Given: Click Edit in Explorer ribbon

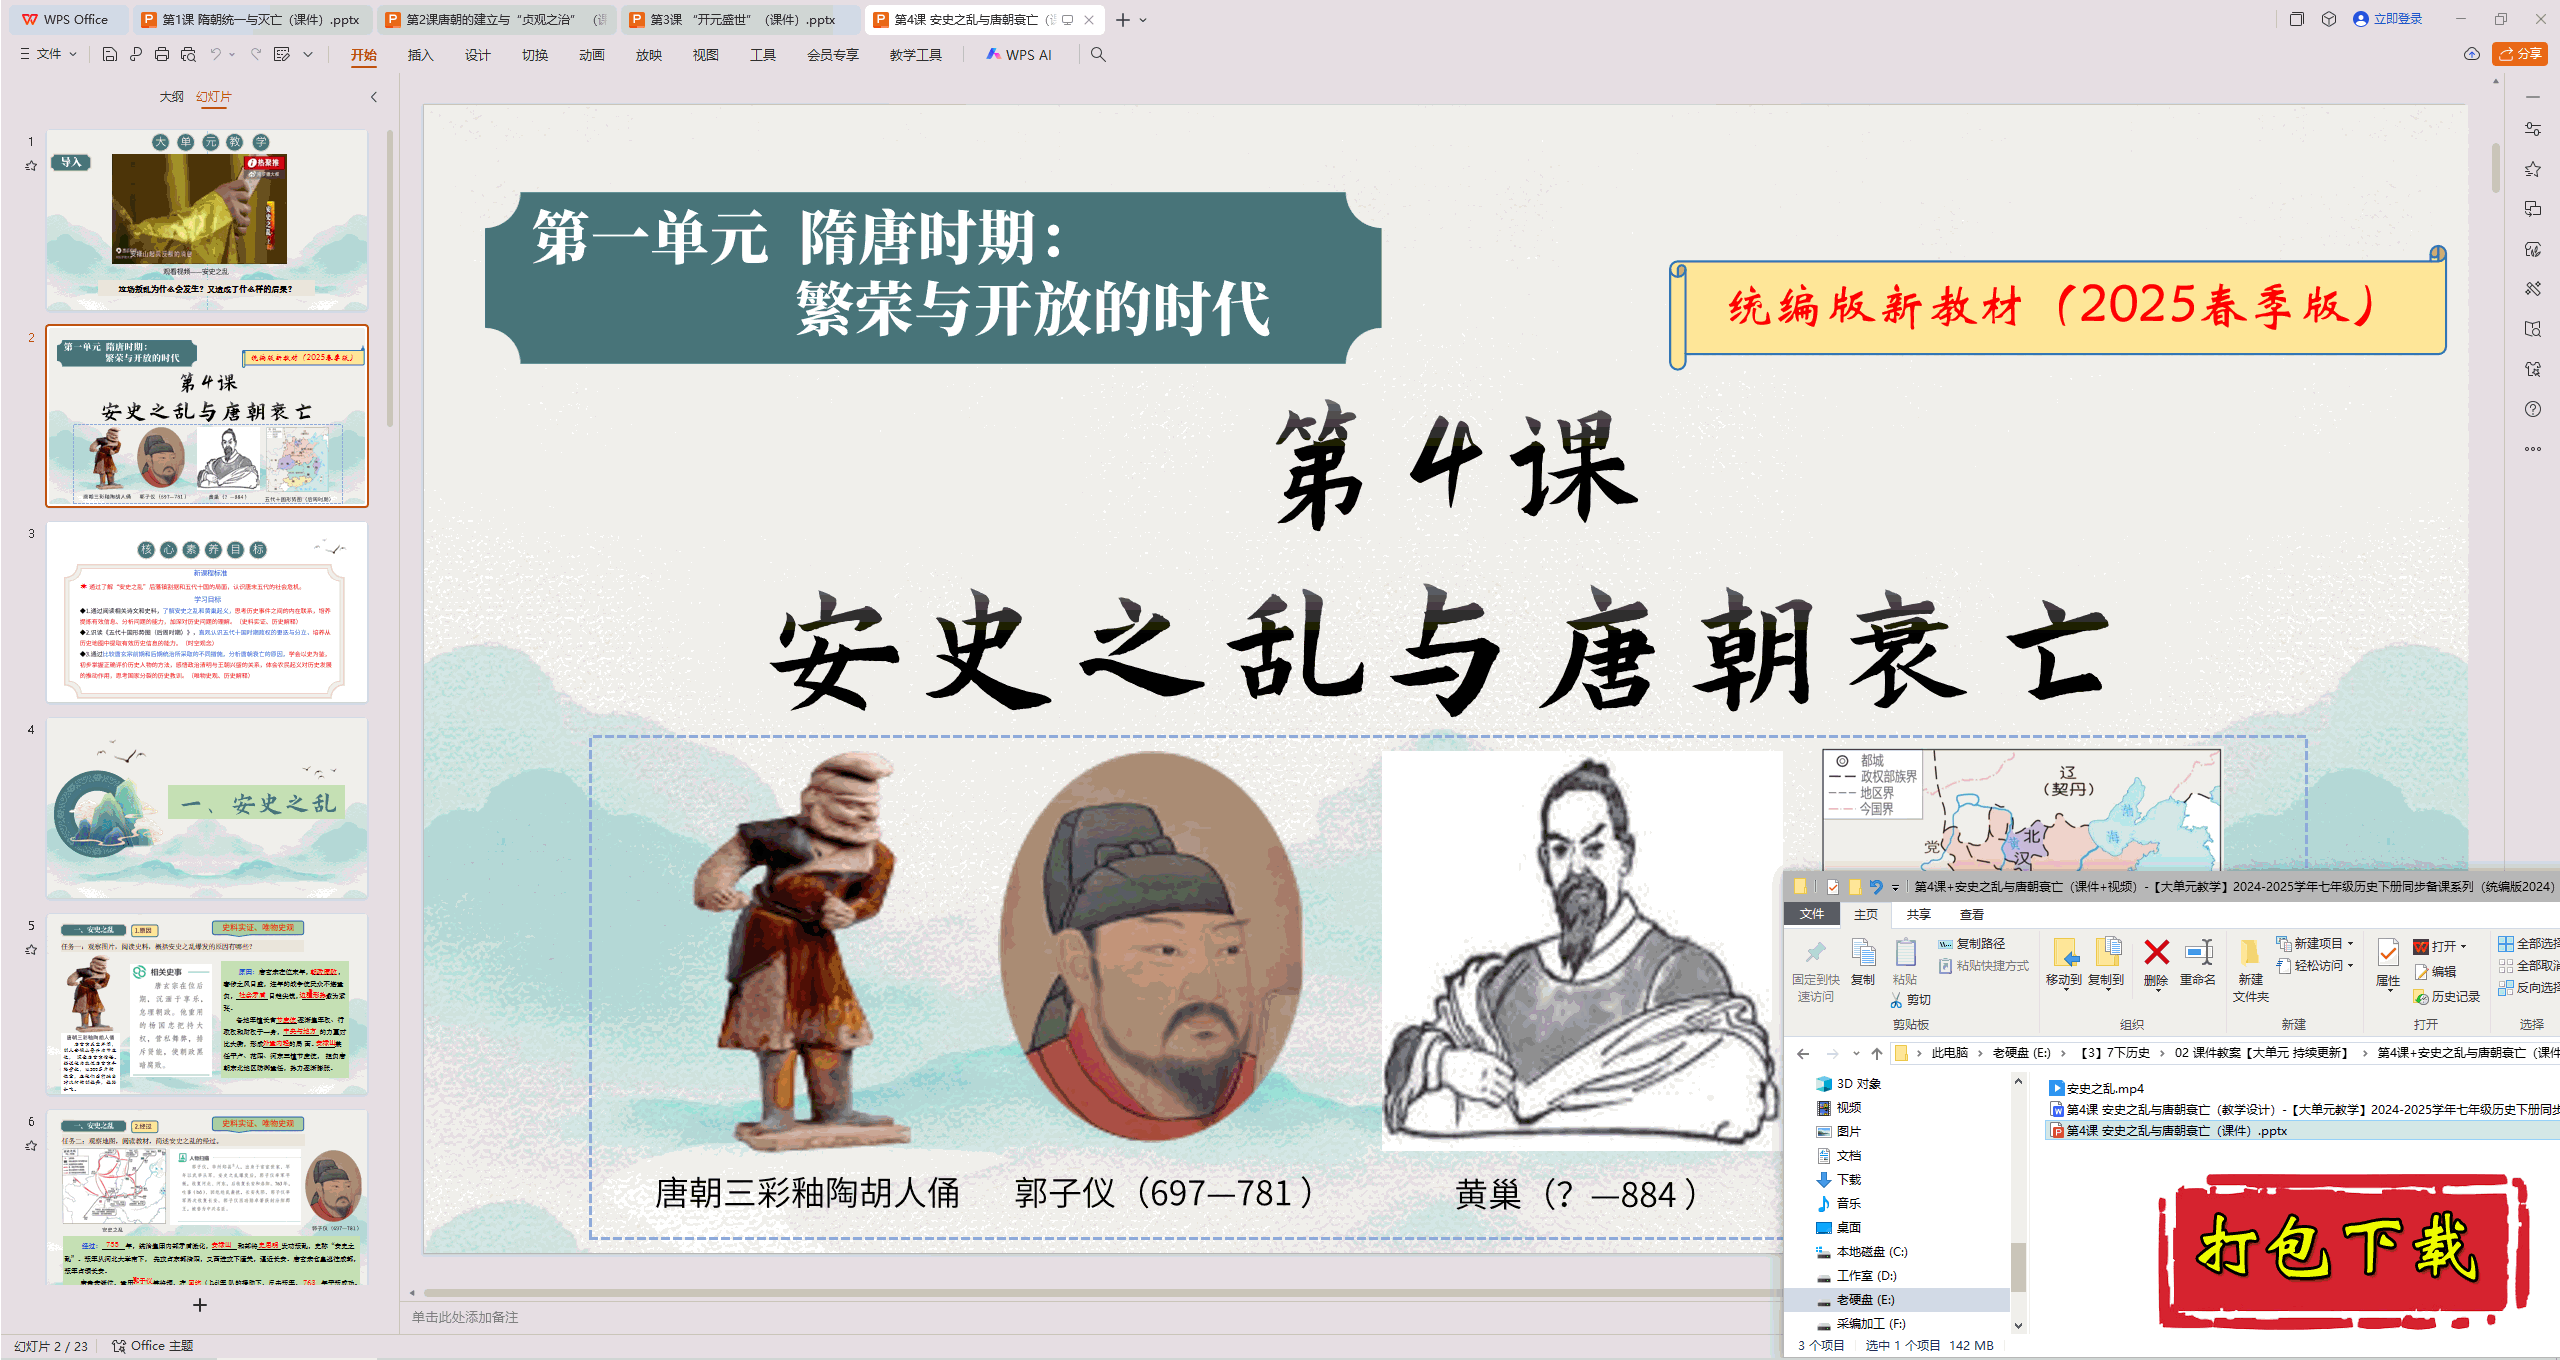Looking at the screenshot, I should 2435,971.
